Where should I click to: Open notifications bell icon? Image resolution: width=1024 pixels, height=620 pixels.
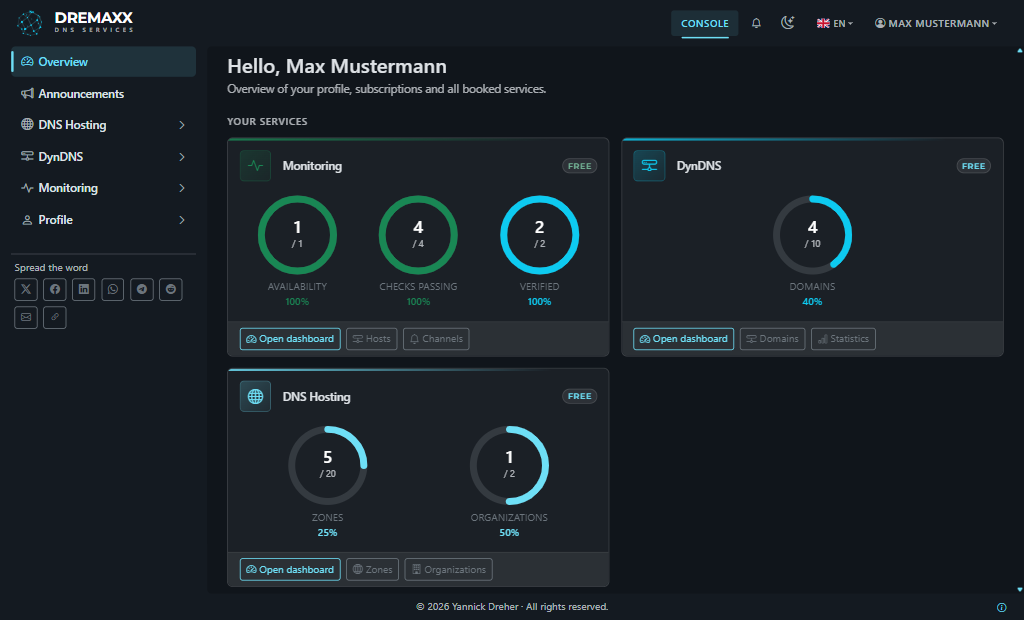(756, 24)
